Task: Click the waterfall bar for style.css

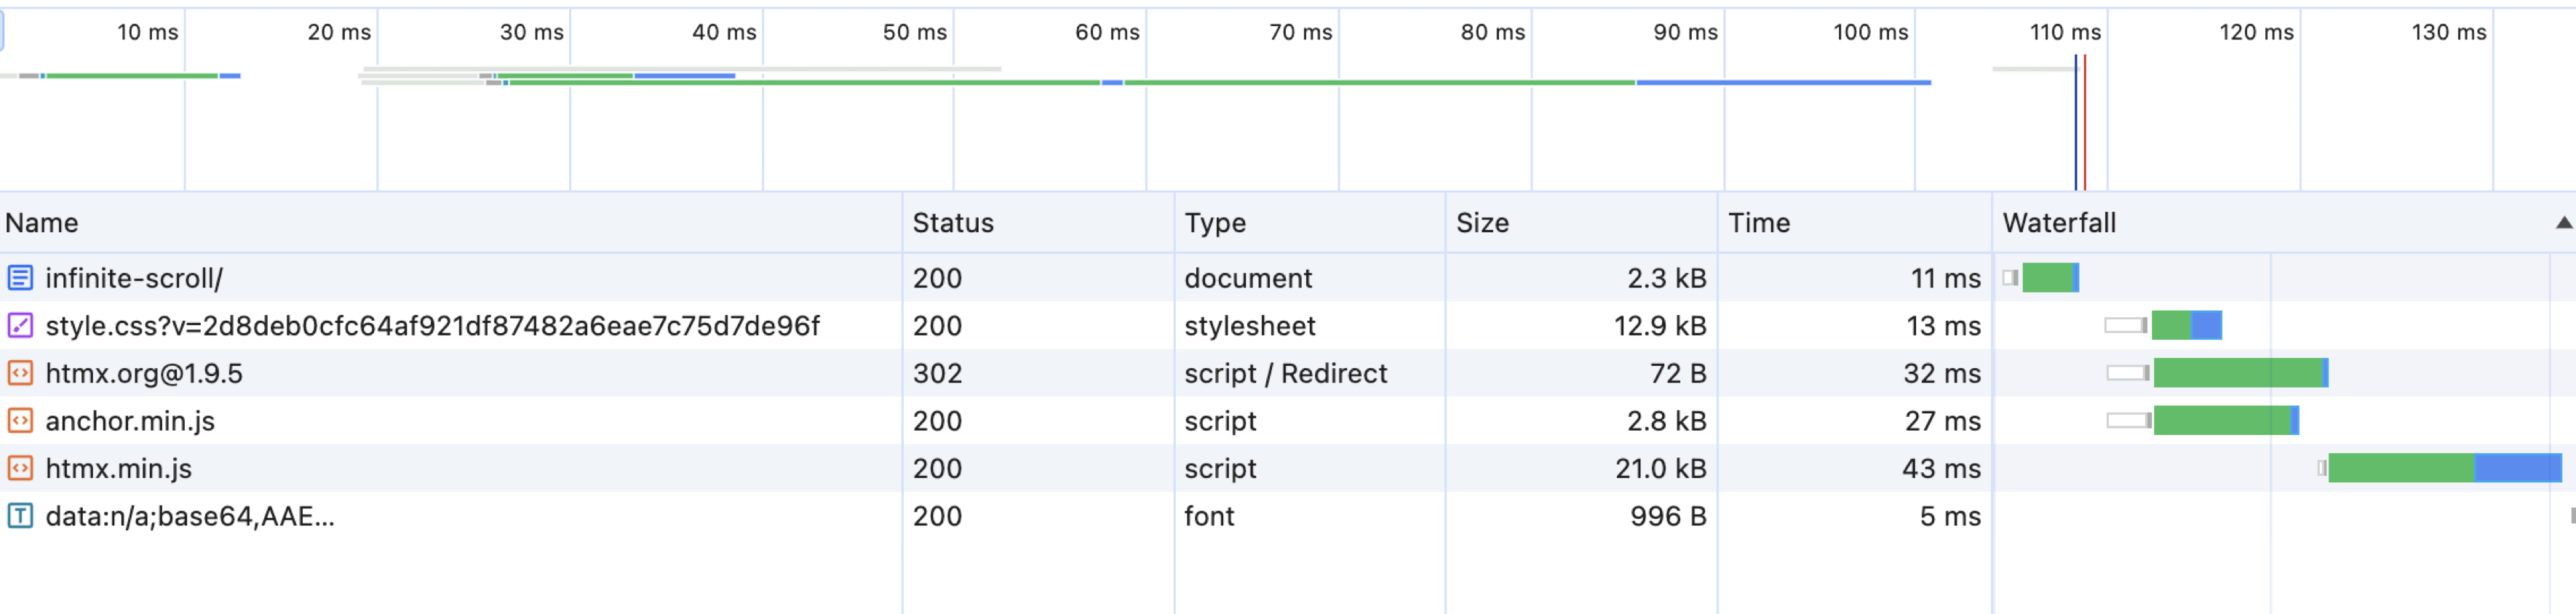Action: click(x=2163, y=325)
